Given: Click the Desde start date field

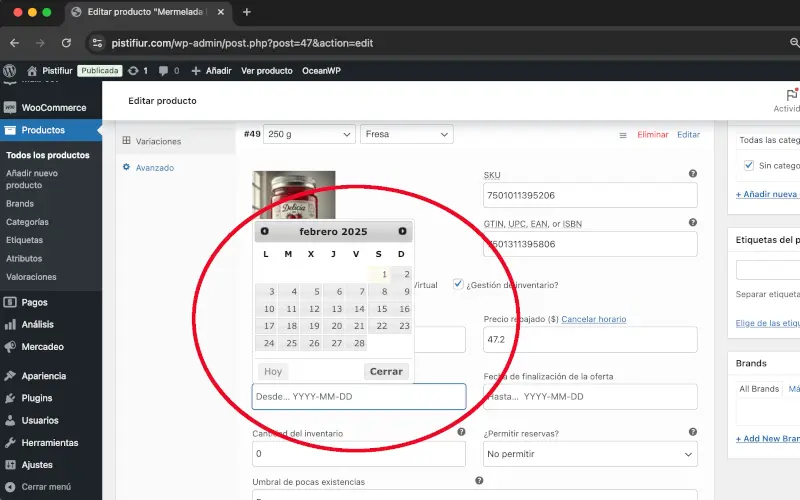Looking at the screenshot, I should click(359, 396).
